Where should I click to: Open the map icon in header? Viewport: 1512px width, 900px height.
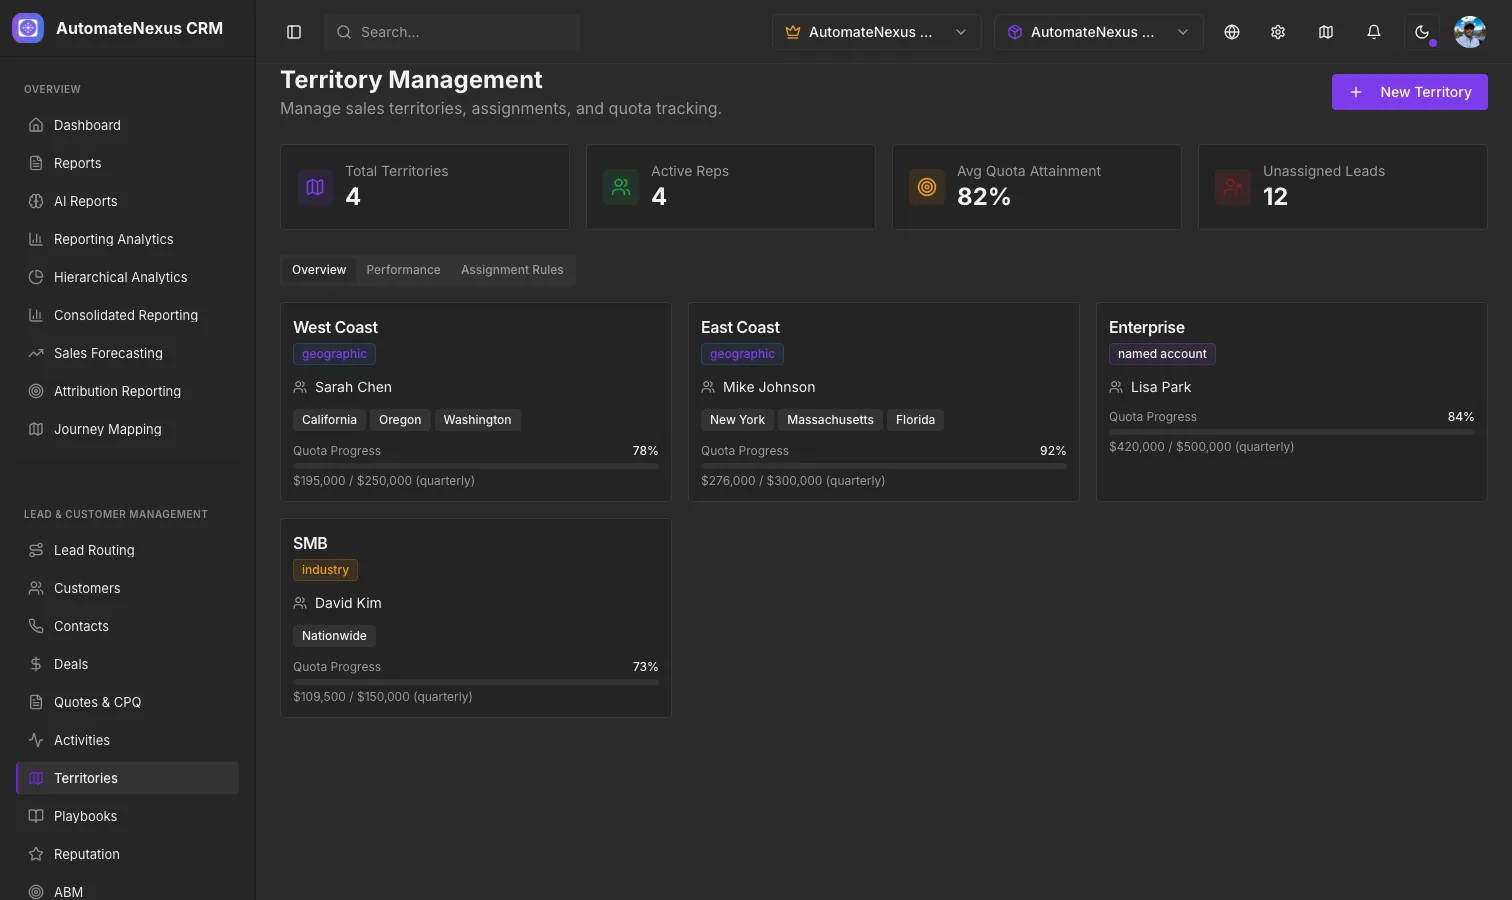[1326, 32]
